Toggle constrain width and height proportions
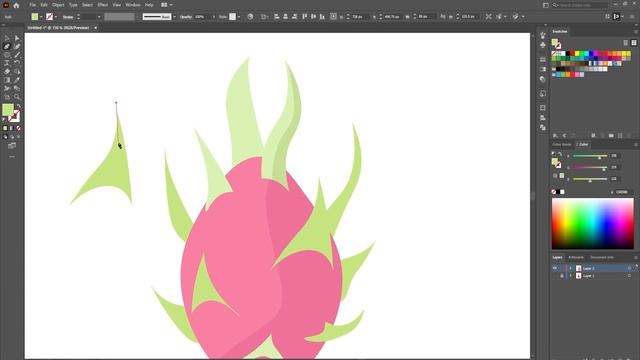 443,17
